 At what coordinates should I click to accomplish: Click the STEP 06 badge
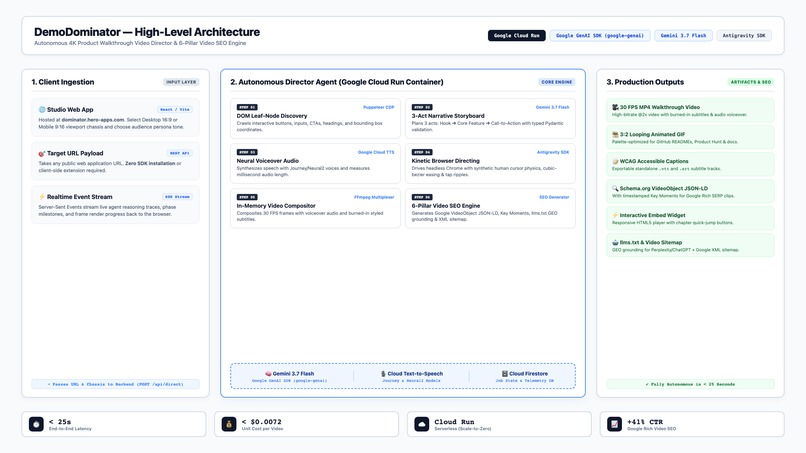tap(422, 197)
